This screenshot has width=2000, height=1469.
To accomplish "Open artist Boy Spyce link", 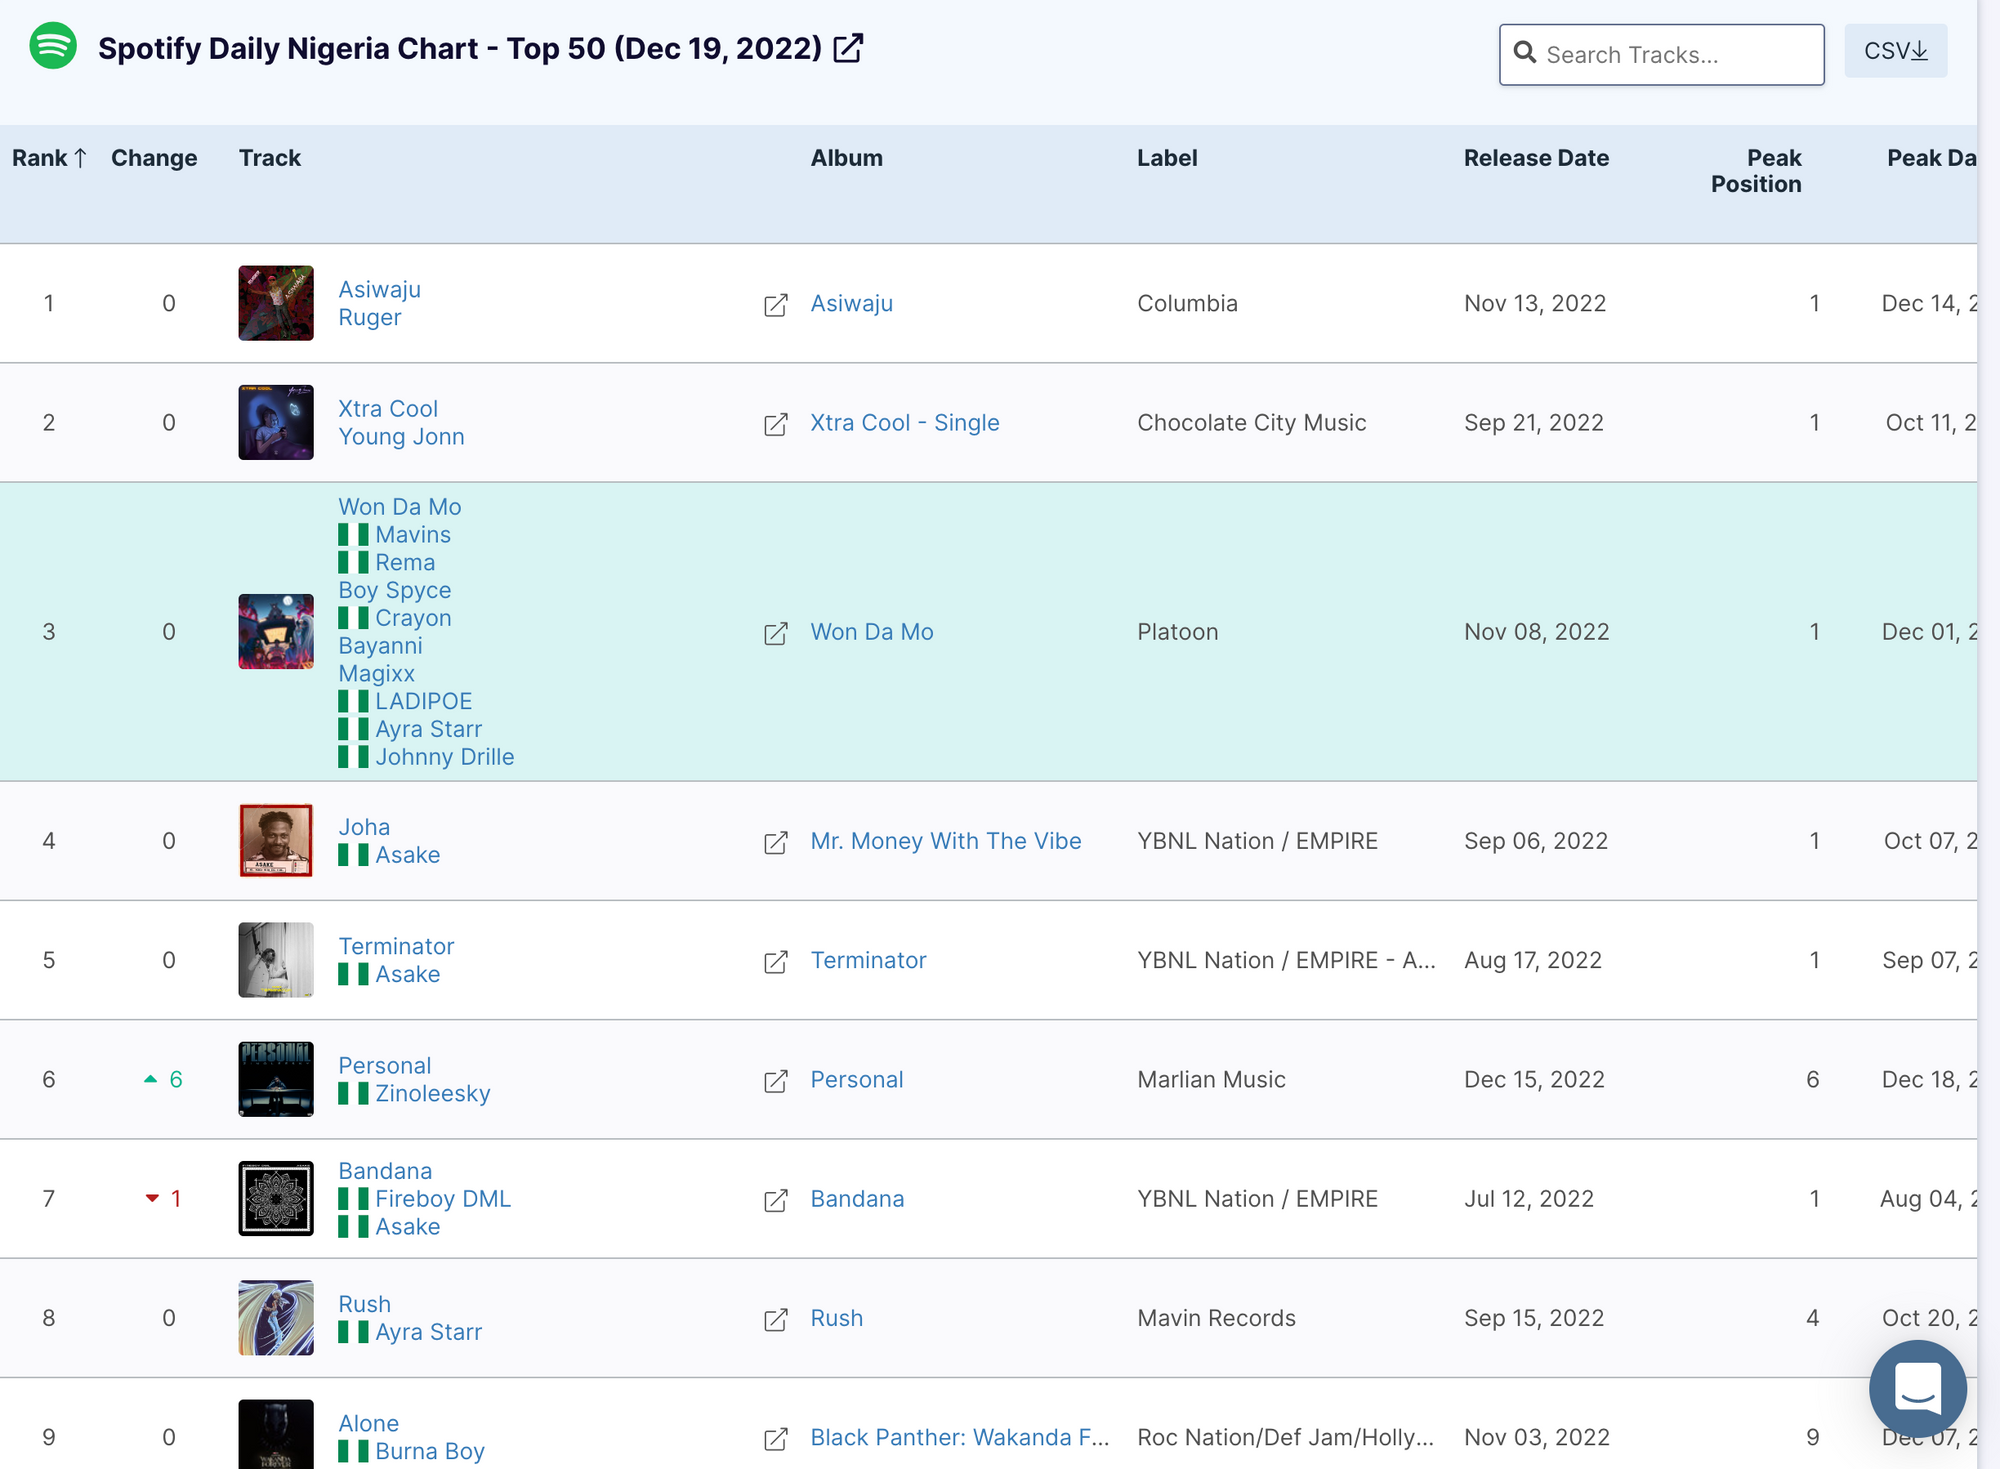I will tap(395, 590).
